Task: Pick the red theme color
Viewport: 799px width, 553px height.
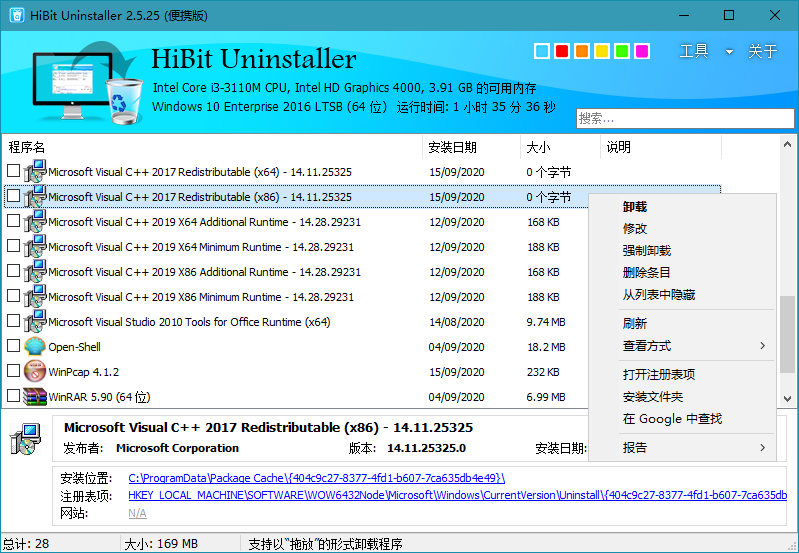Action: [562, 51]
